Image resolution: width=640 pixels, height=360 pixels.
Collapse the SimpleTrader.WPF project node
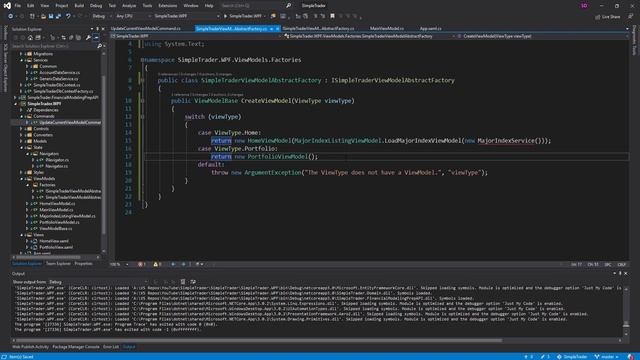16,104
